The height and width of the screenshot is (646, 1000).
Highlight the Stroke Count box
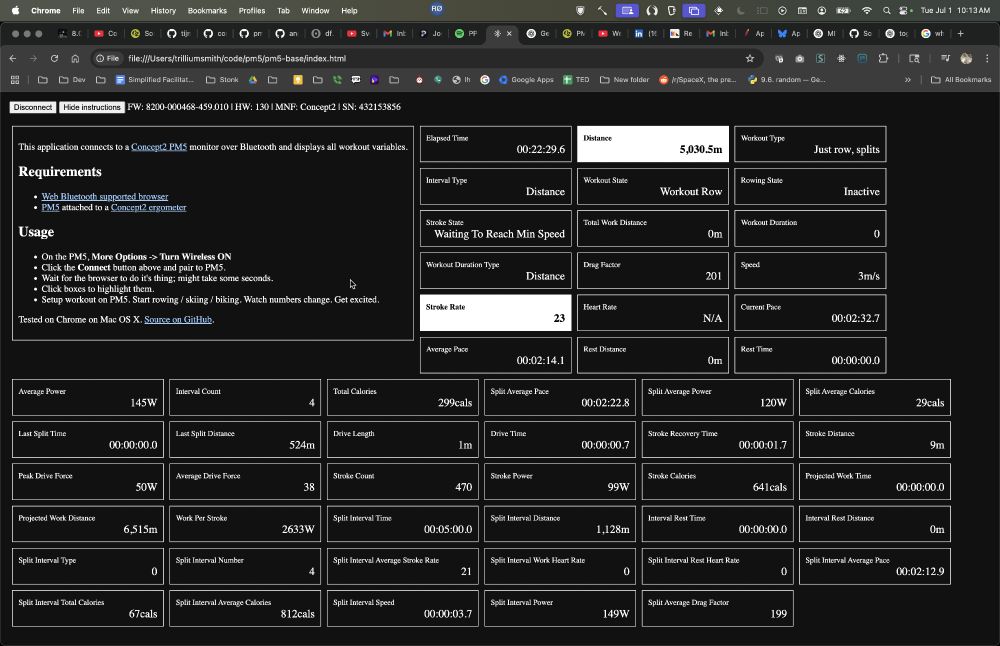[402, 481]
